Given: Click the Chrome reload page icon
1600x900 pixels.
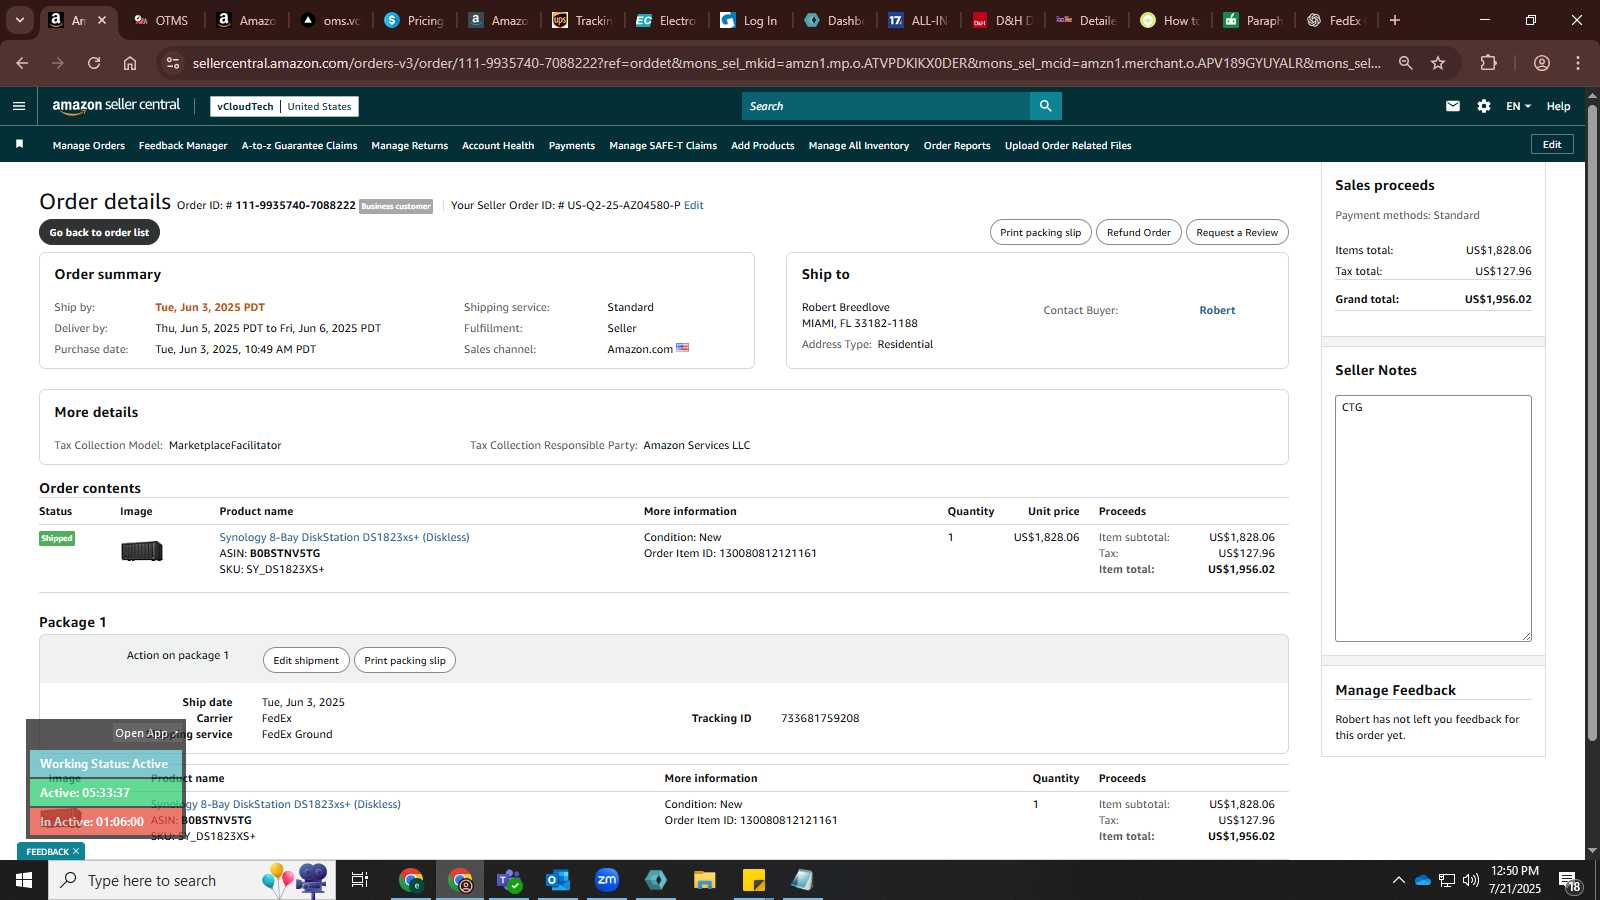Looking at the screenshot, I should click(94, 63).
